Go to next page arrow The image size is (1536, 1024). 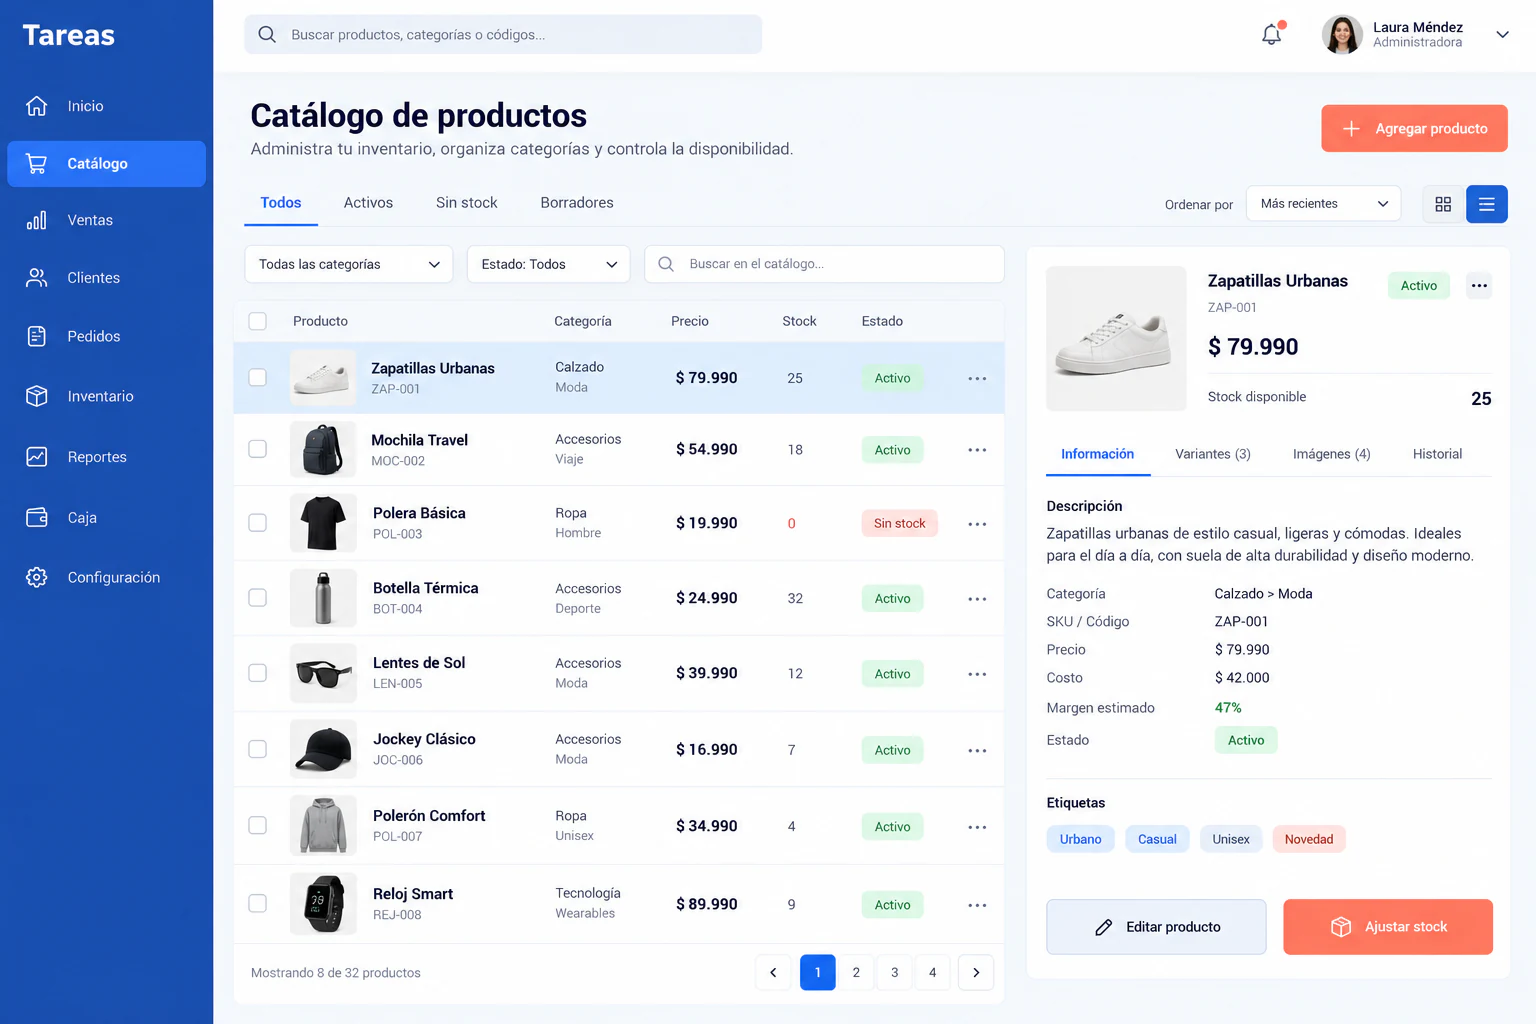[x=976, y=972]
